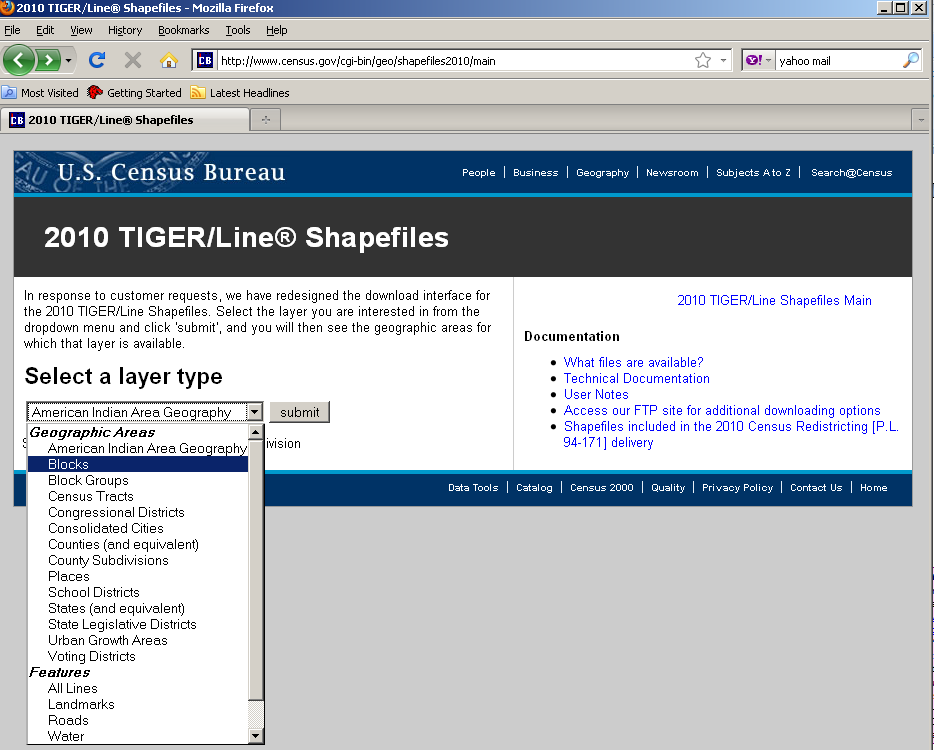Open the View menu
Image resolution: width=934 pixels, height=750 pixels.
(x=81, y=30)
